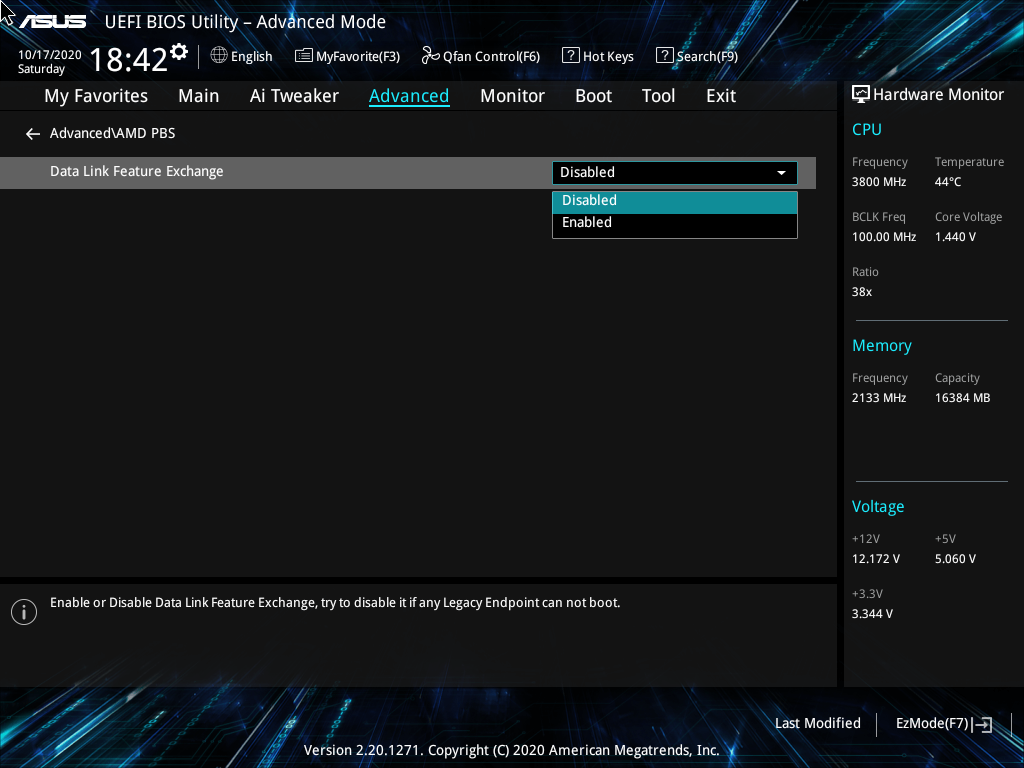Click the Hardware Monitor display icon

pyautogui.click(x=861, y=95)
